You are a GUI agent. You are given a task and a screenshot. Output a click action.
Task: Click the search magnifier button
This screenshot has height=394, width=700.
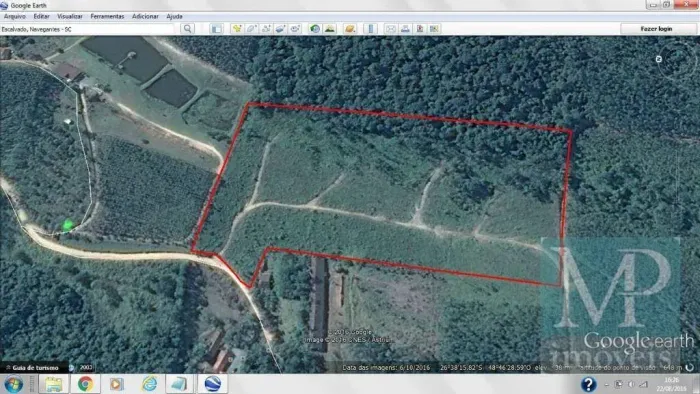(188, 29)
